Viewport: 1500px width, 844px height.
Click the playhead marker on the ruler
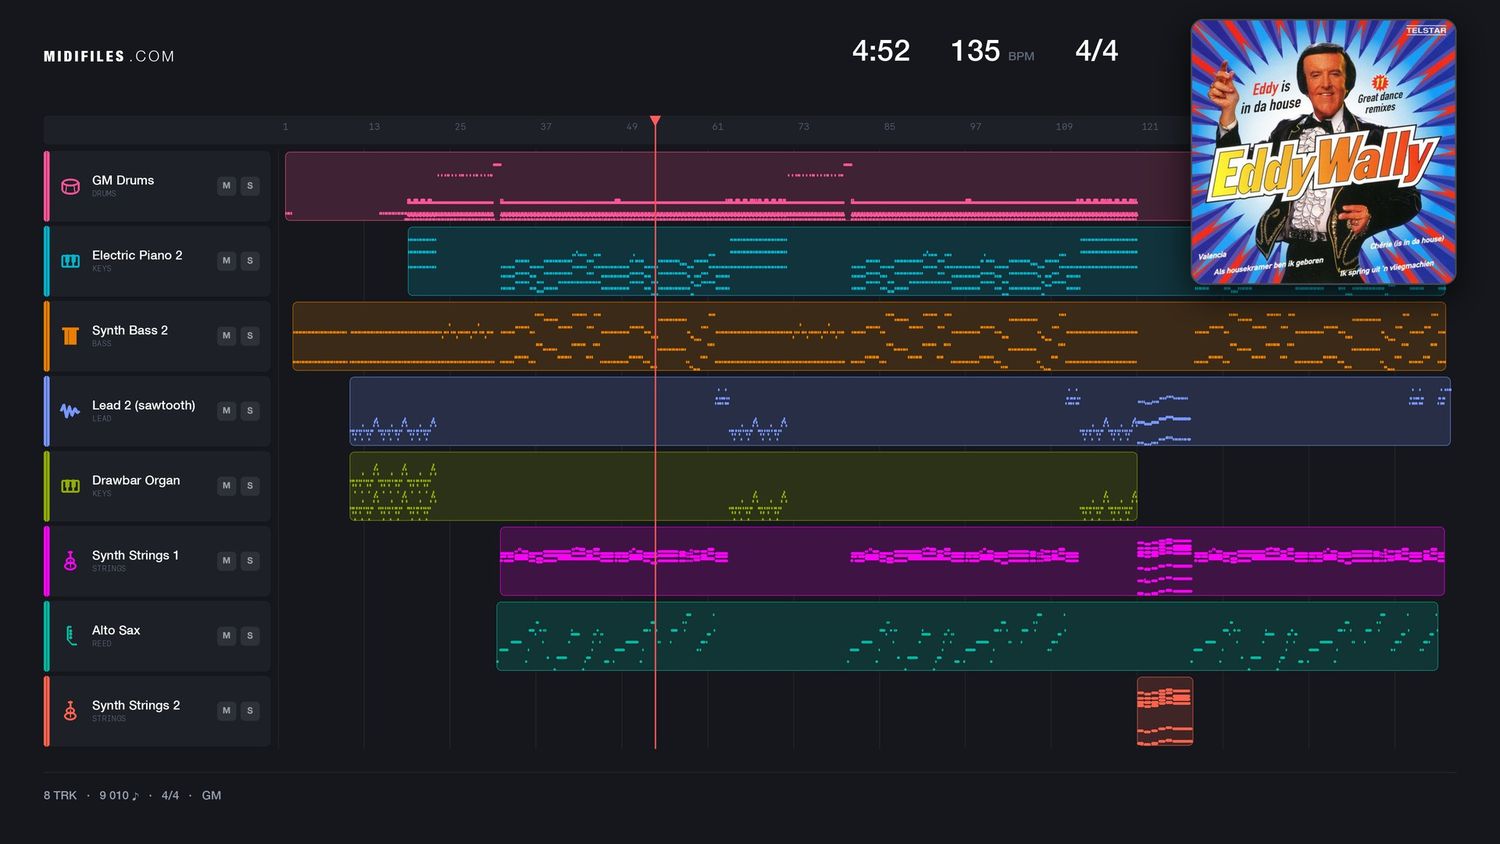point(655,121)
